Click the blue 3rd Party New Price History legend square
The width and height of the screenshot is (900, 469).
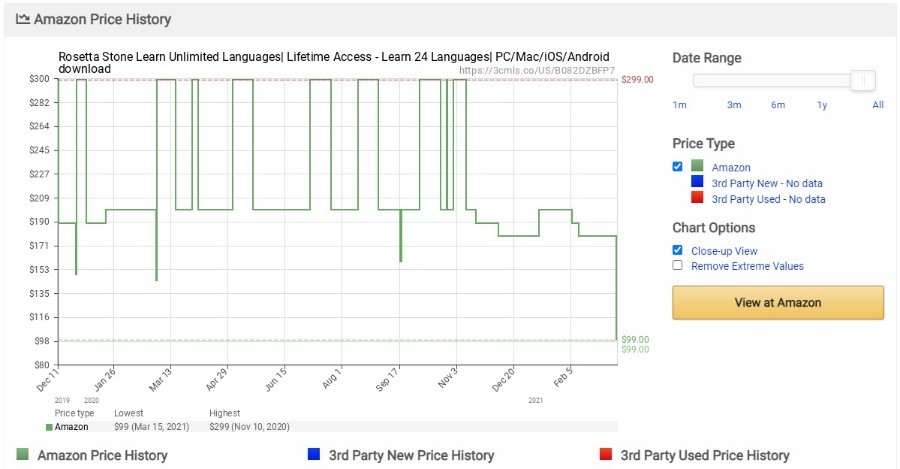click(x=313, y=454)
